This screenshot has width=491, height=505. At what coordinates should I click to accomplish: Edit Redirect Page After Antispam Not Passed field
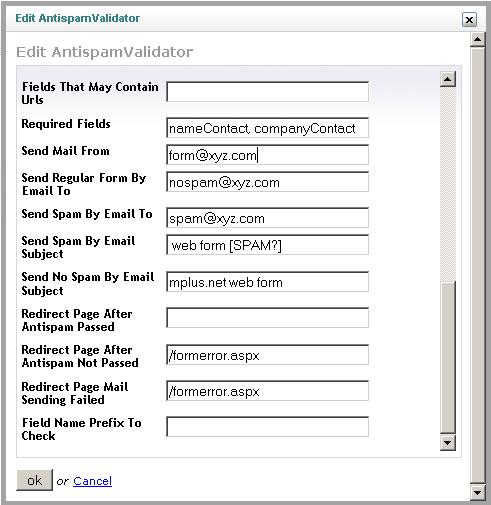point(267,355)
